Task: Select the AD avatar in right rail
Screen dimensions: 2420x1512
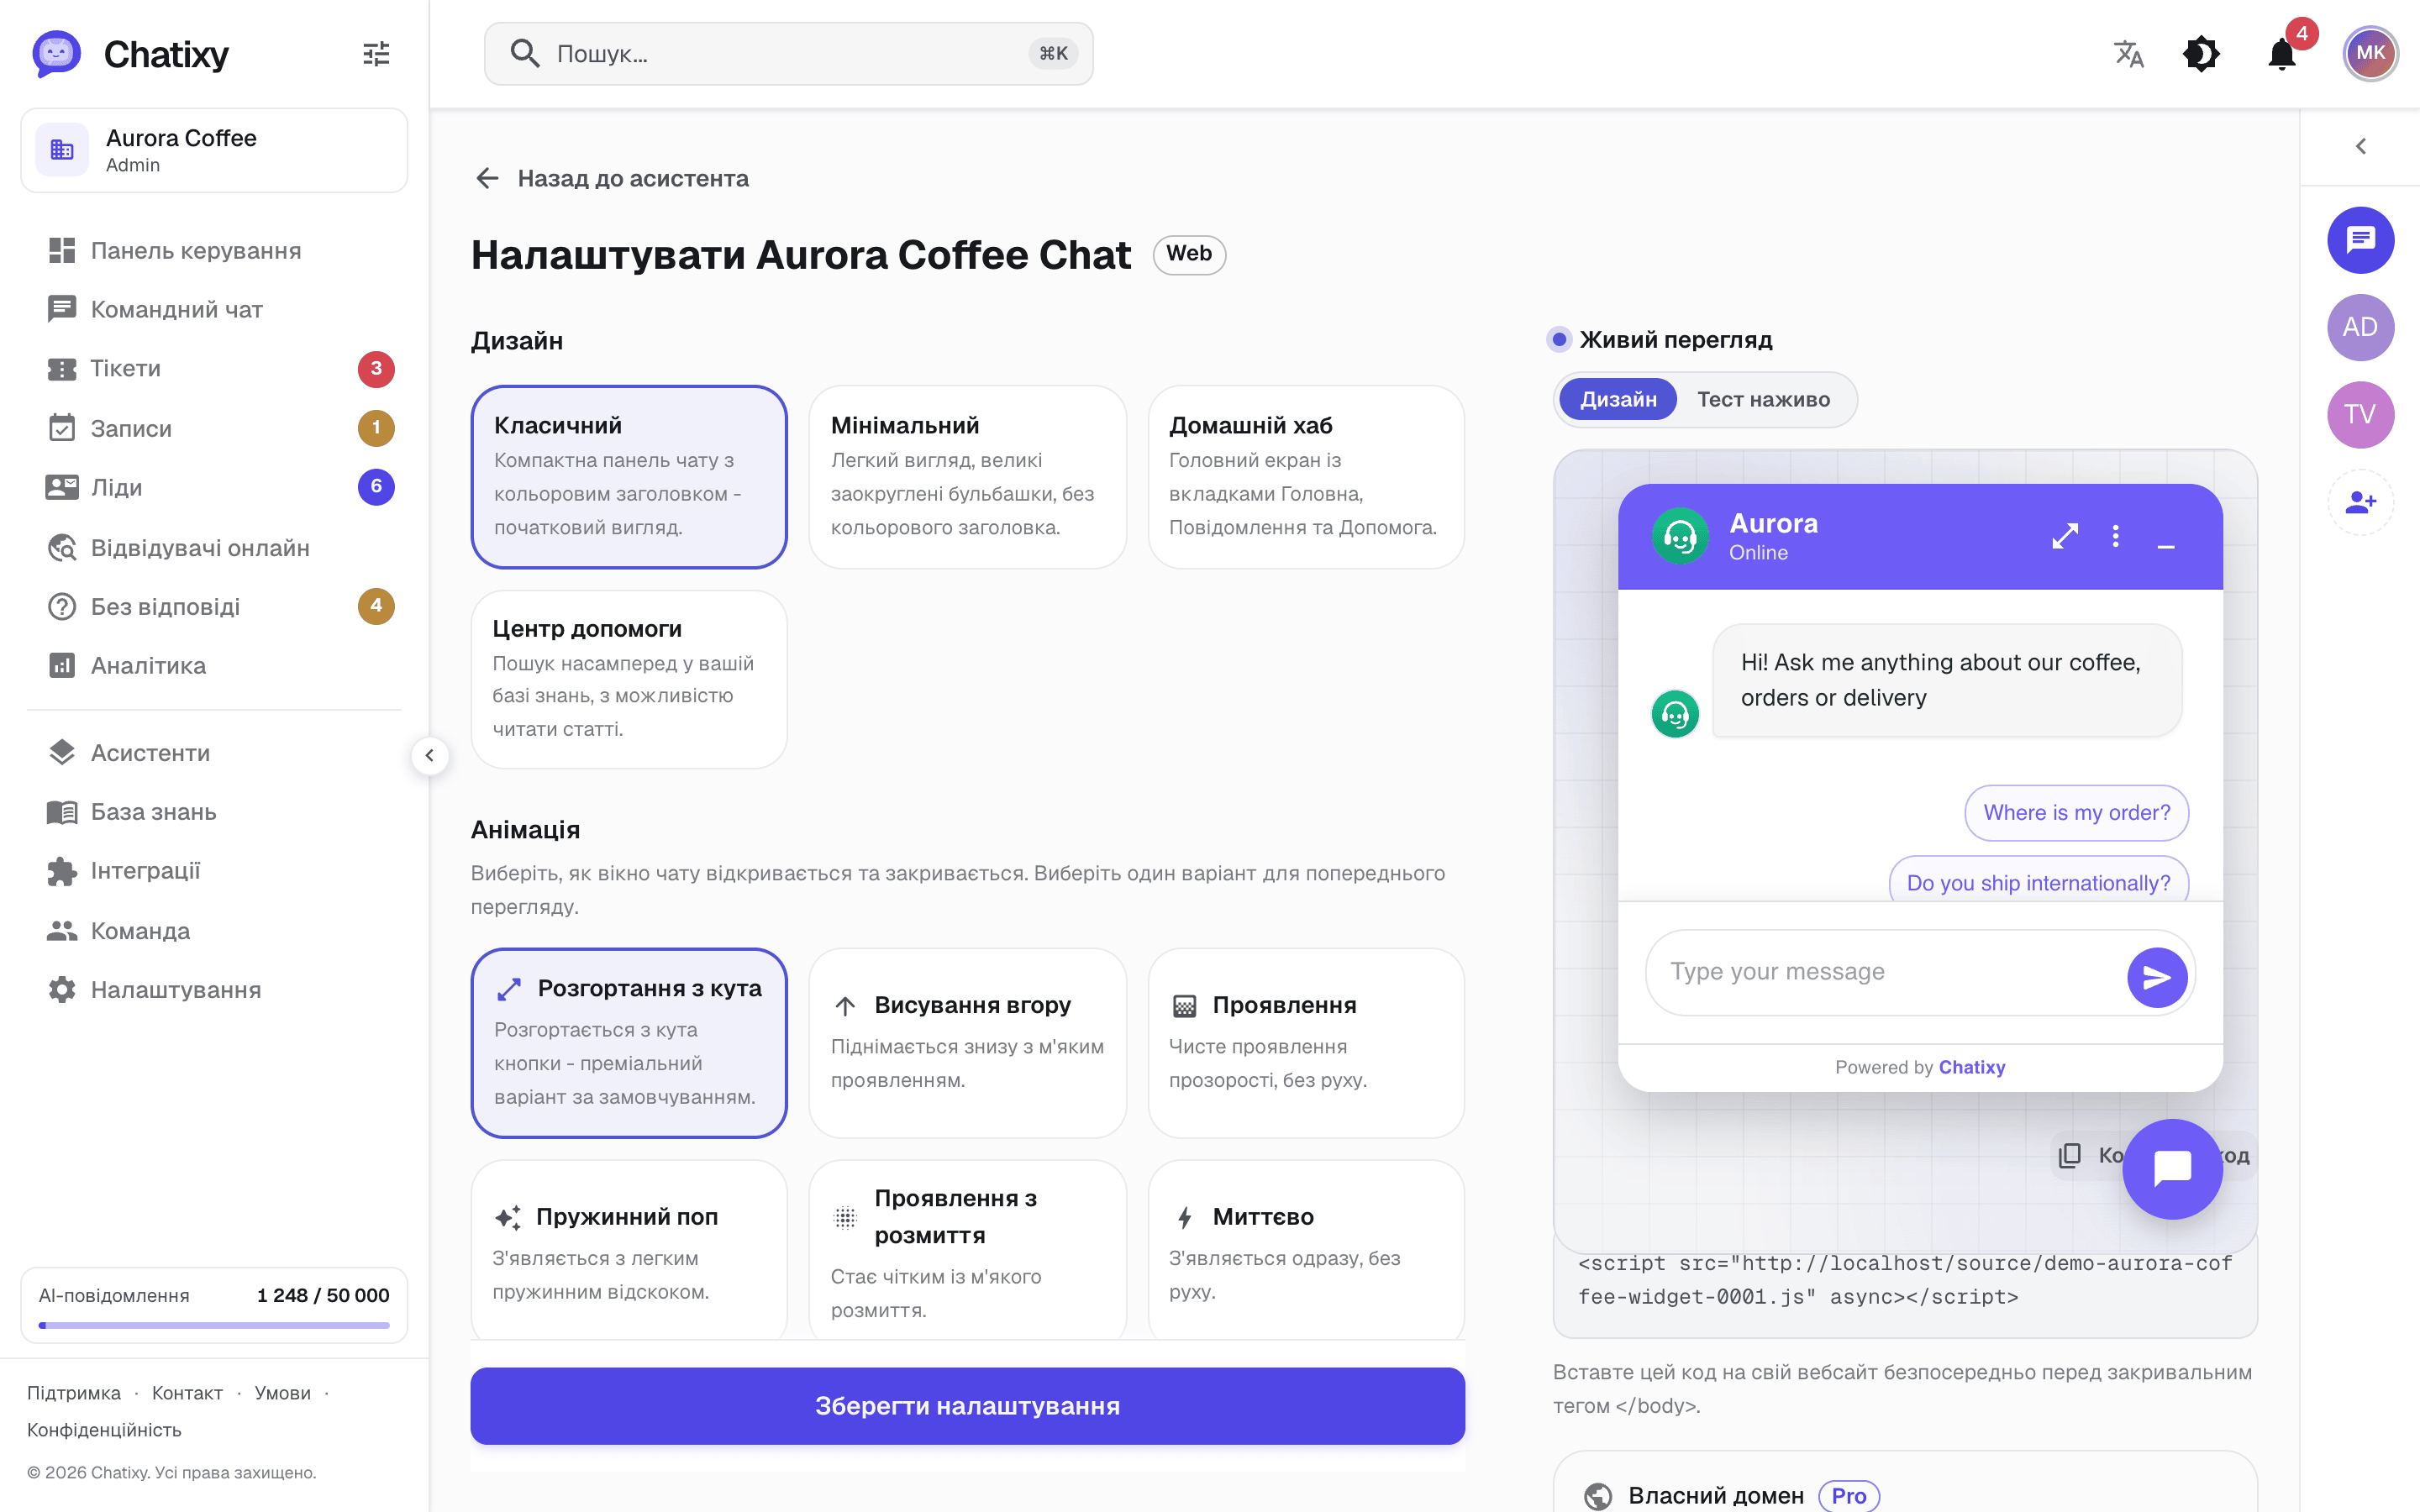Action: coord(2360,327)
